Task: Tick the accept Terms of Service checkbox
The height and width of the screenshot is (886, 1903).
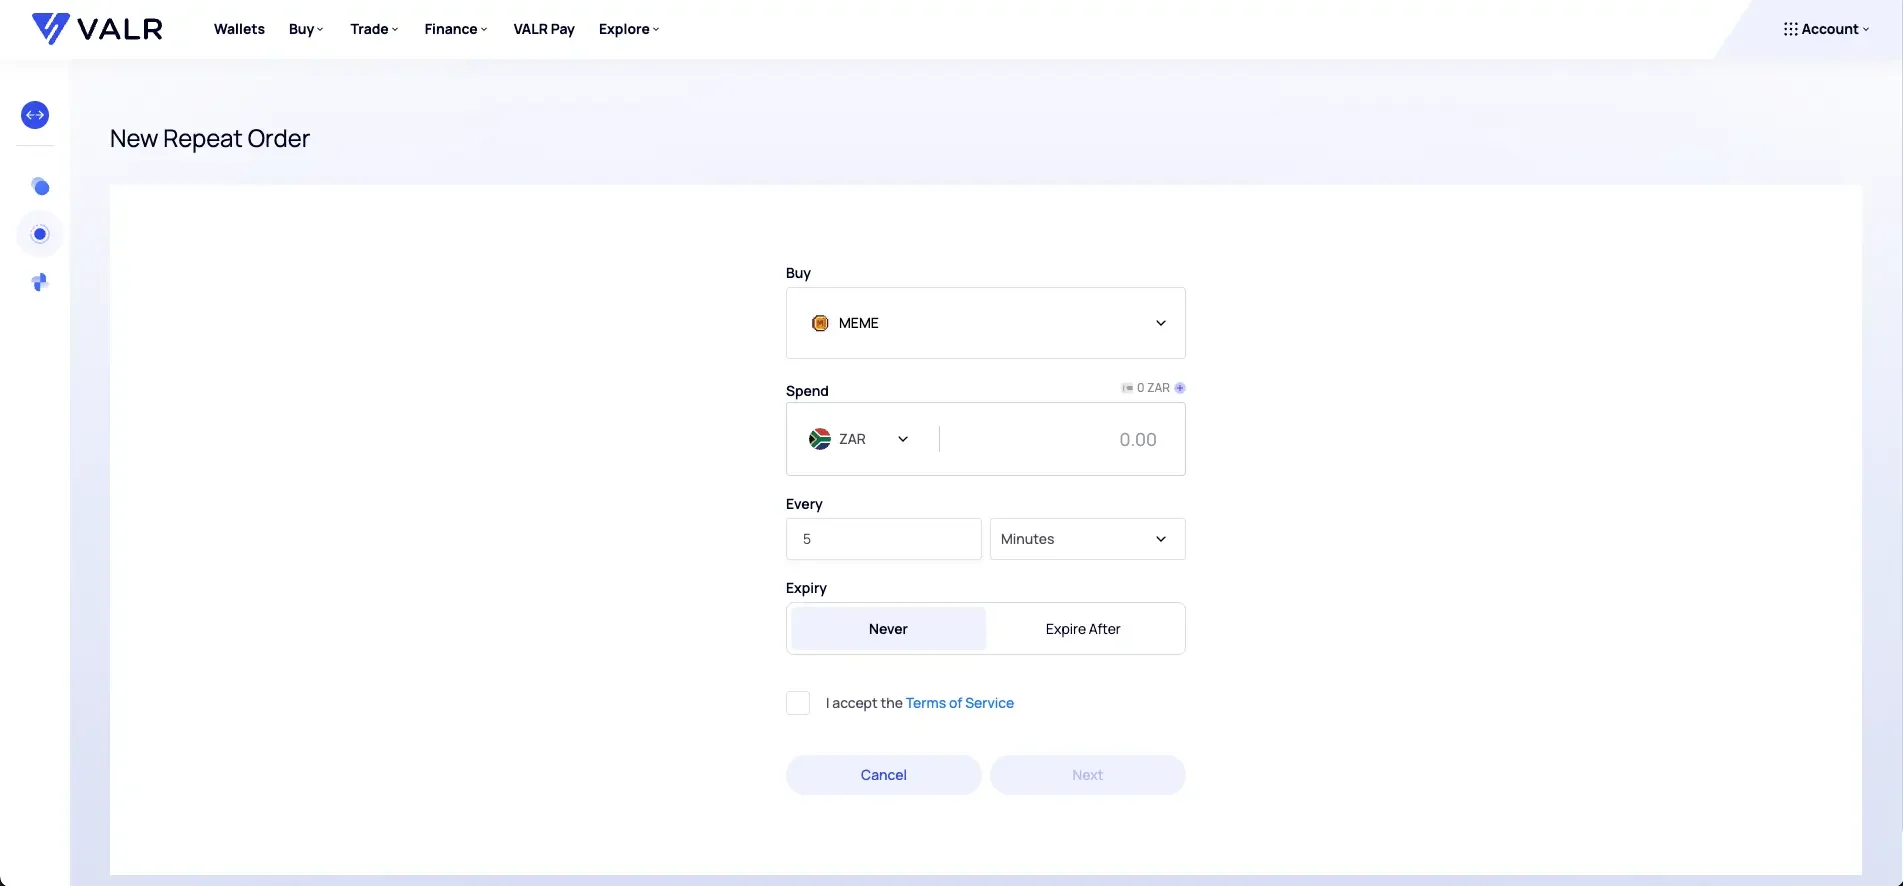Action: click(798, 703)
